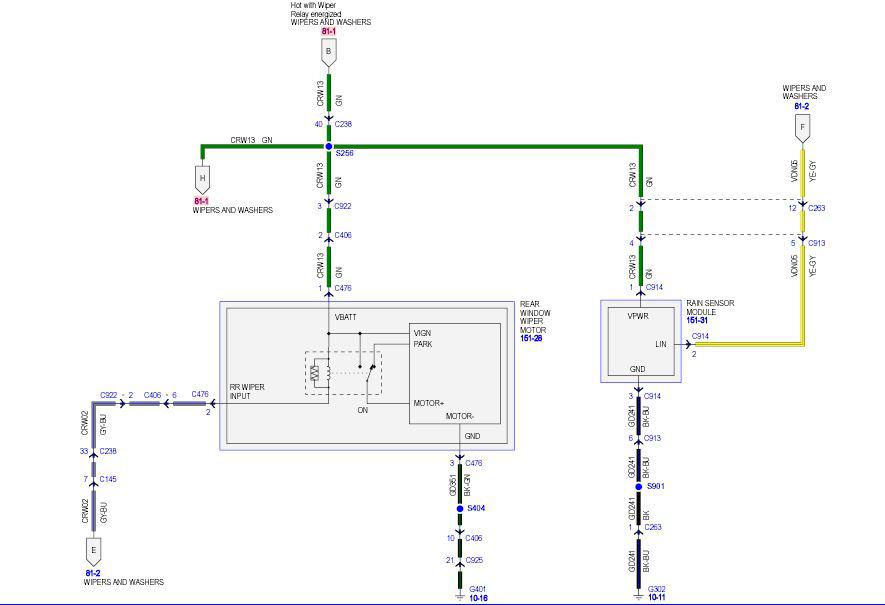Screen dimensions: 885x605
Task: Open the 151-28 rear wiper motor link
Action: (x=531, y=339)
